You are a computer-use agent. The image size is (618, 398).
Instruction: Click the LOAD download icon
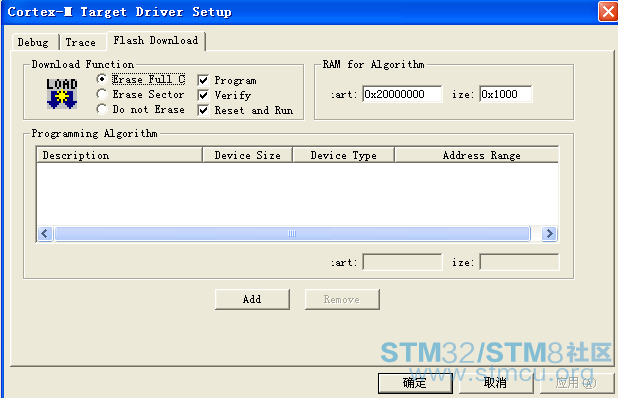click(x=61, y=94)
